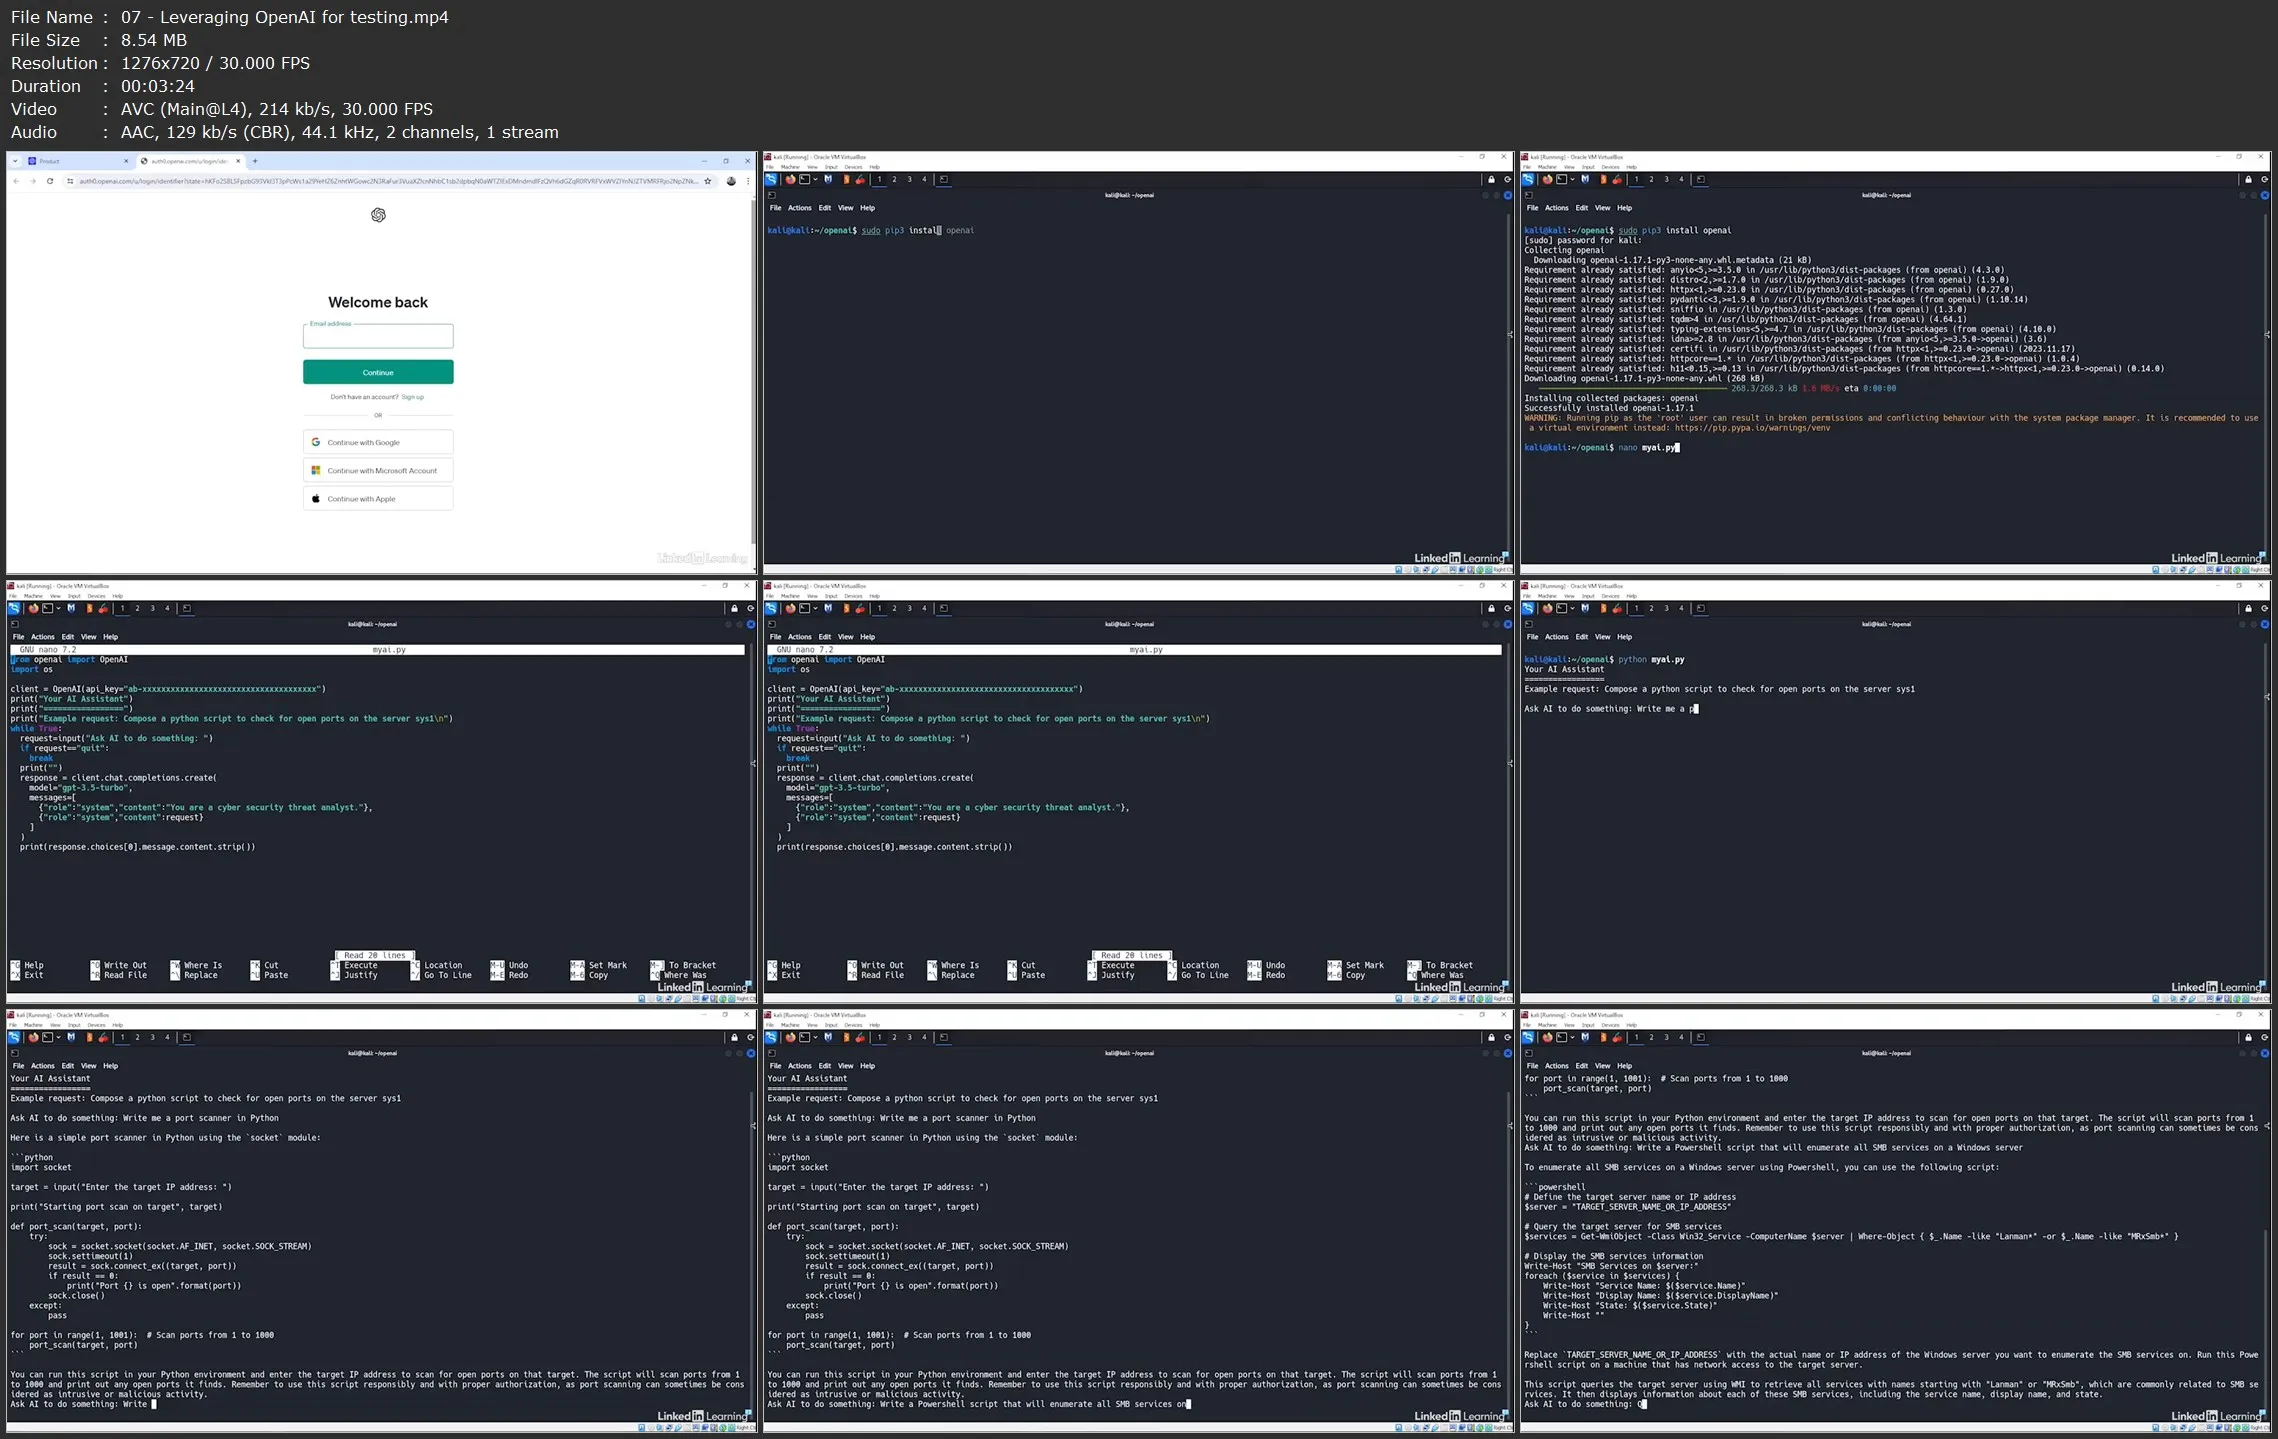Switch to workspace 3 in the frame showing only 'sudo pip3 install'

click(909, 180)
